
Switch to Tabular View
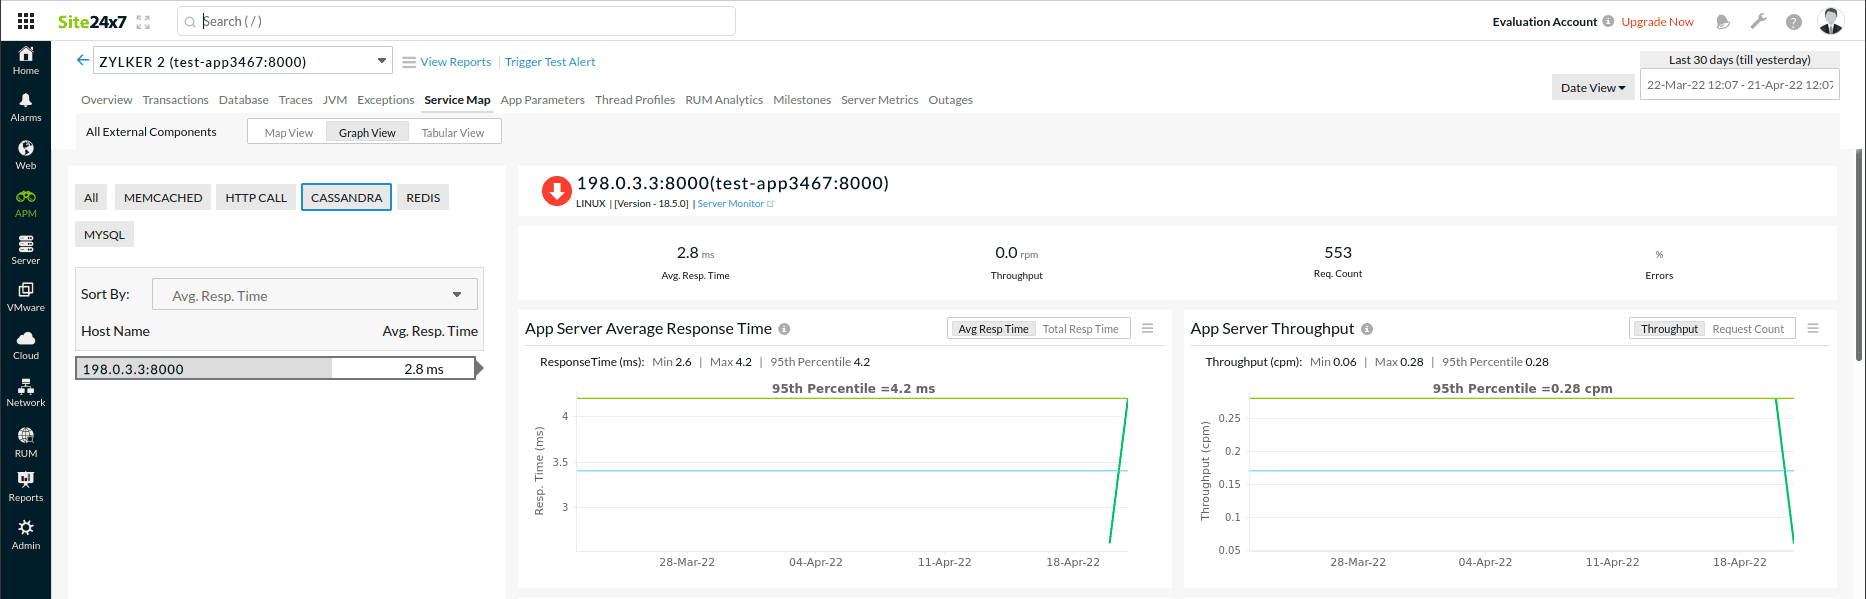[x=452, y=133]
